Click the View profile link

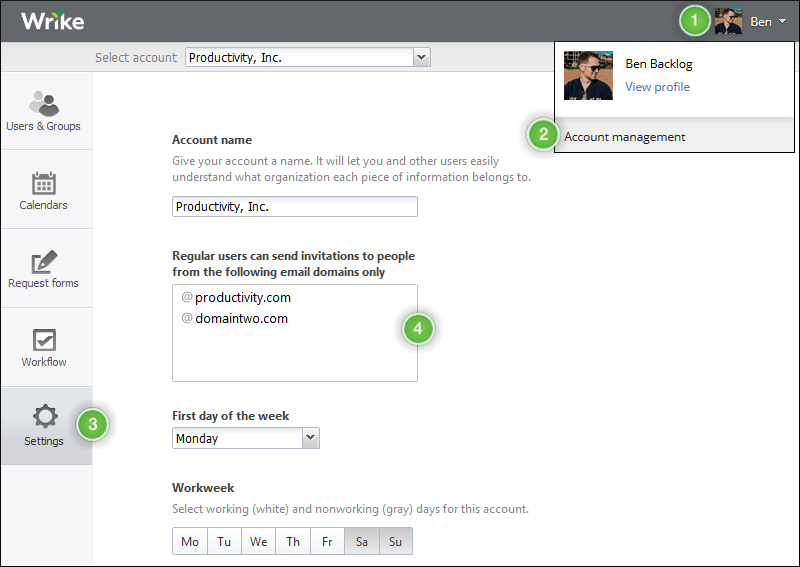(657, 87)
